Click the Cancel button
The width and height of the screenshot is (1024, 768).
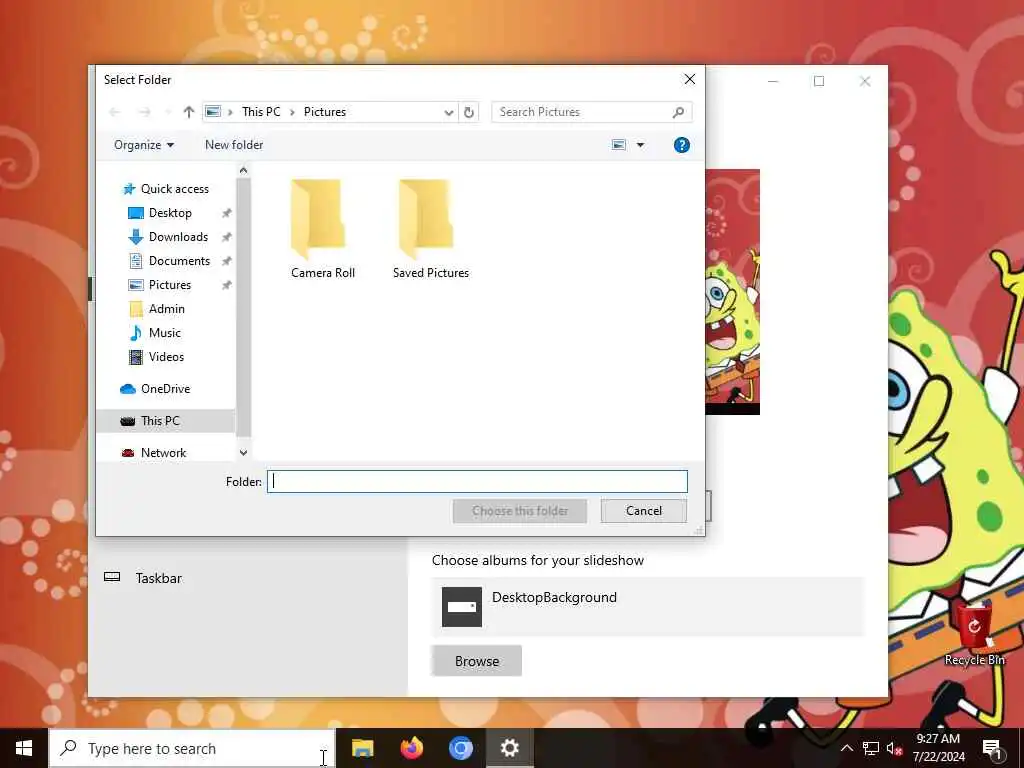point(644,511)
